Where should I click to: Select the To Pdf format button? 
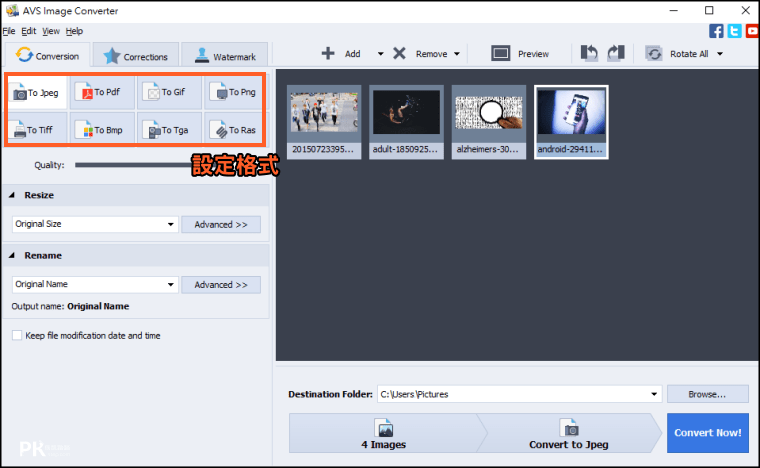coord(102,92)
